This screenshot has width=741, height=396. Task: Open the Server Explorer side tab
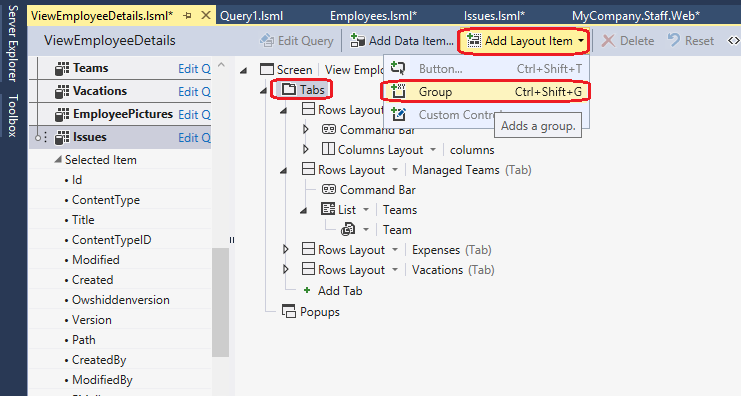13,43
